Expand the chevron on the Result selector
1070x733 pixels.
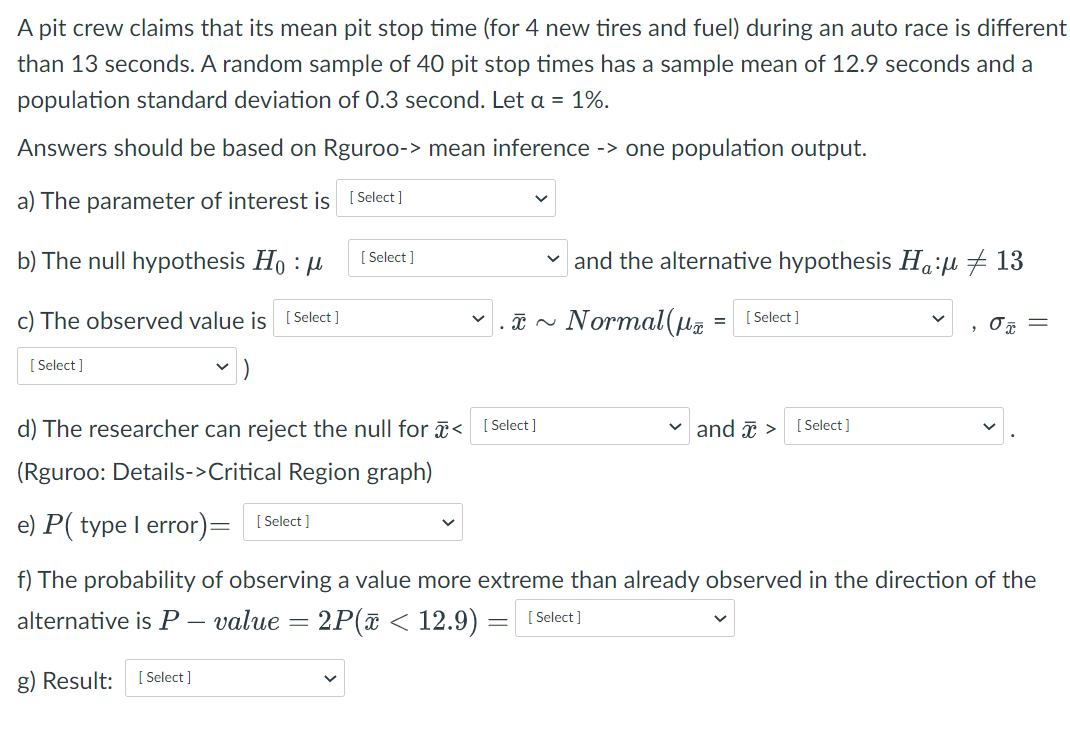[x=331, y=678]
